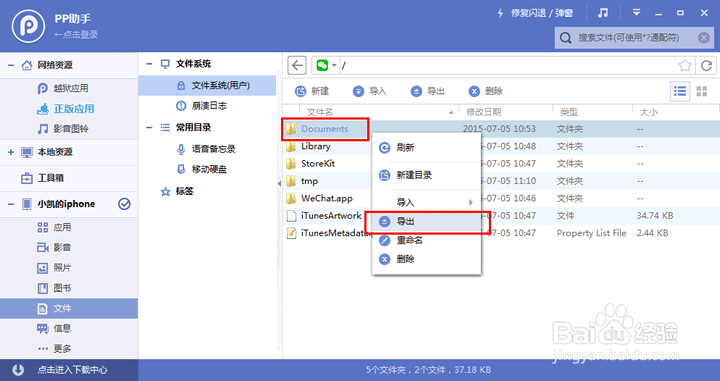Open 移动硬盘 mobile disk
This screenshot has height=381, width=720.
201,169
